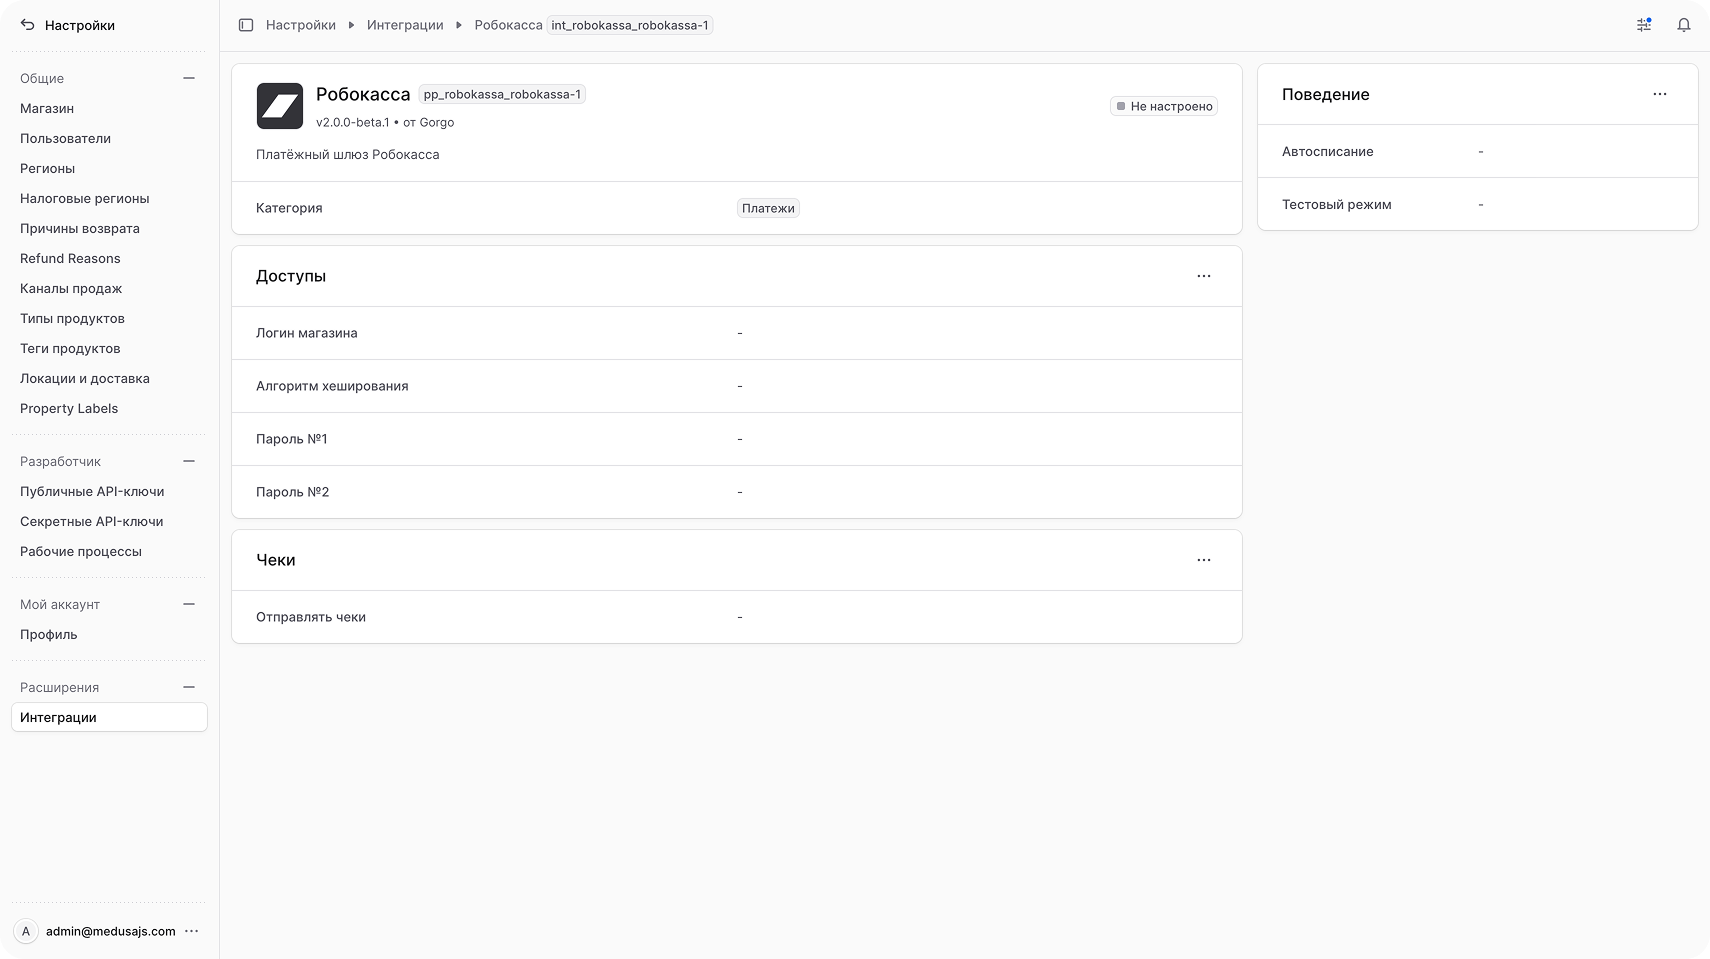Click the Чеки section heading
1710x959 pixels.
point(276,560)
